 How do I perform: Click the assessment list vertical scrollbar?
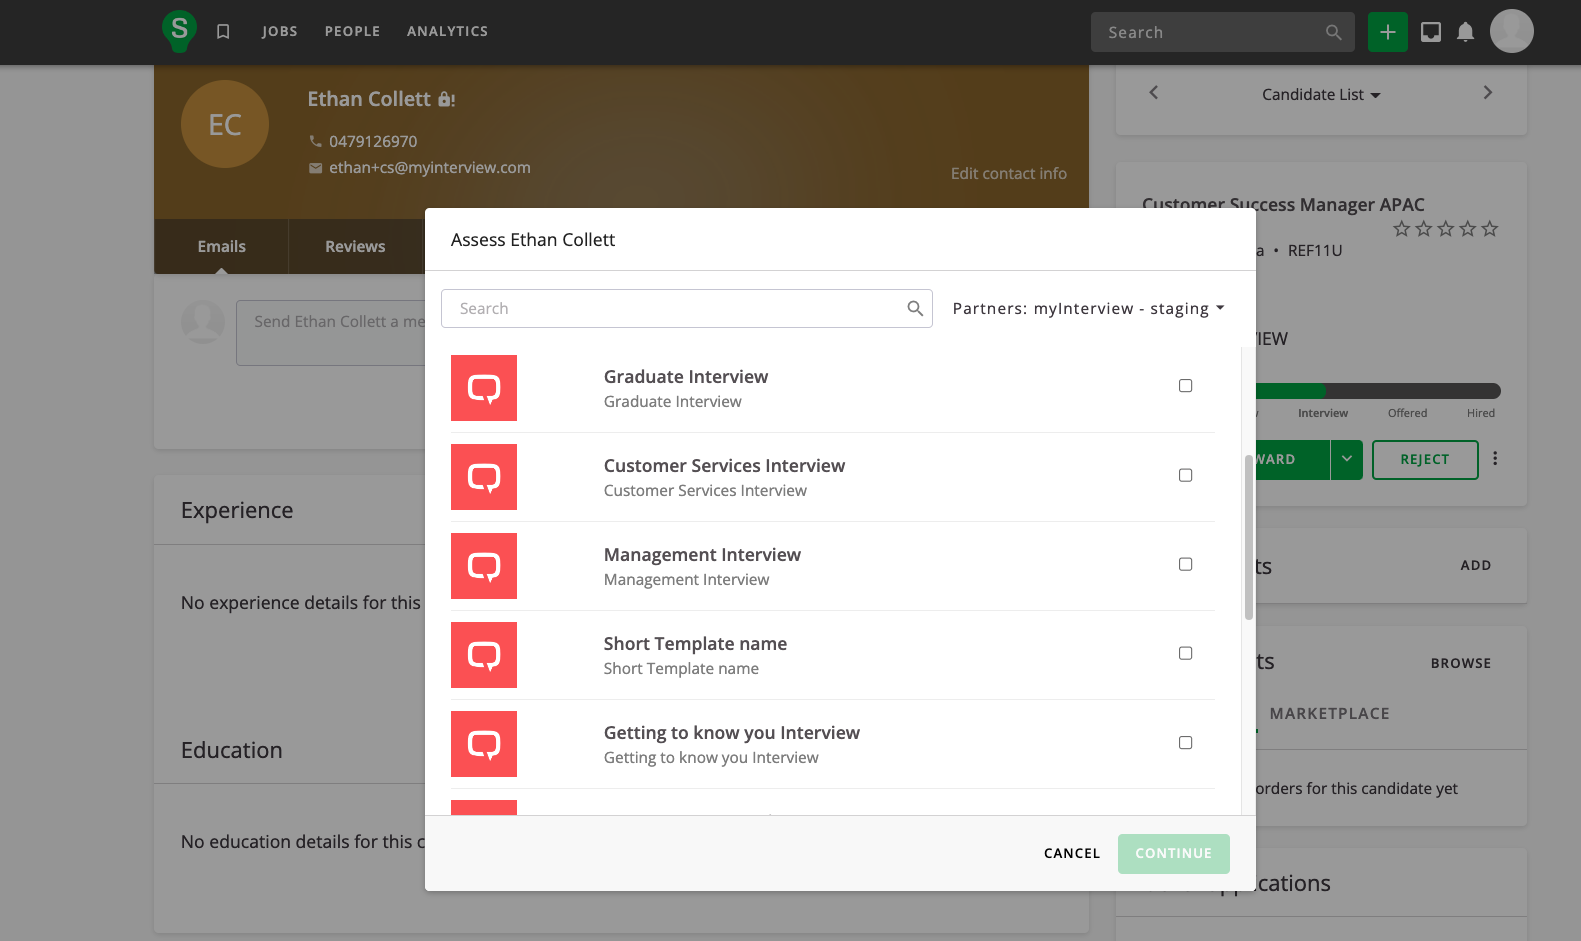pyautogui.click(x=1248, y=537)
